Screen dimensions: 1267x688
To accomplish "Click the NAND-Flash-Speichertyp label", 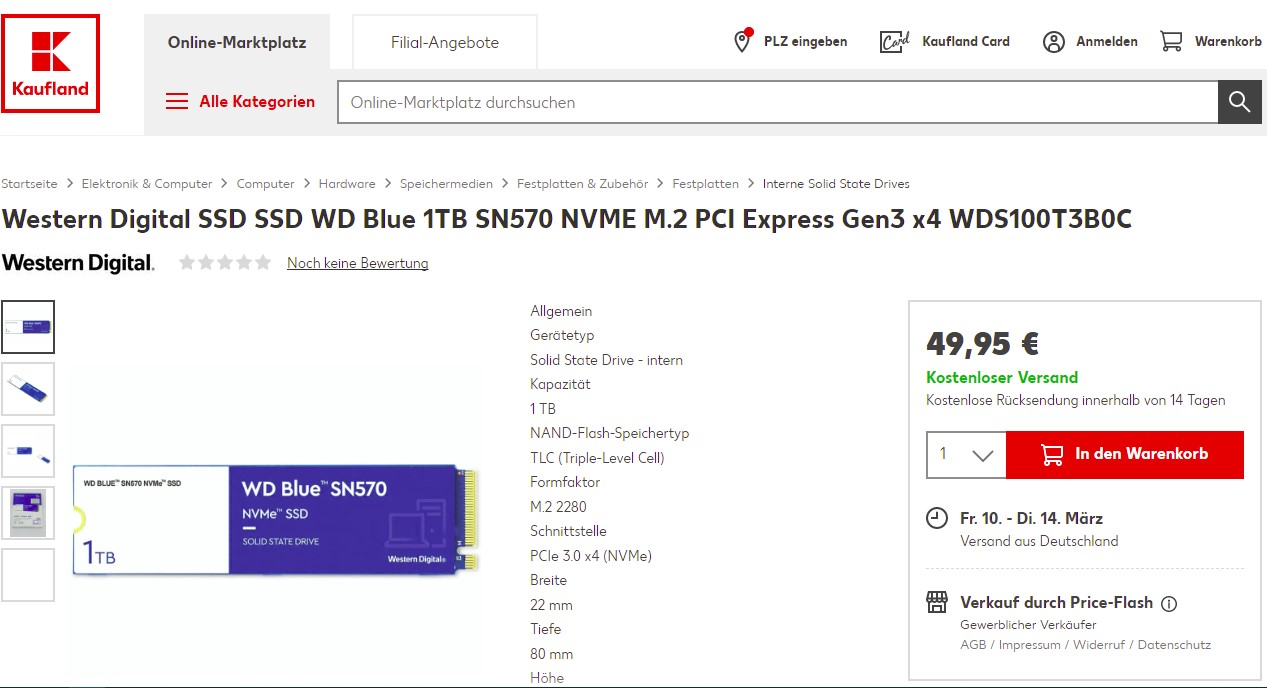I will pyautogui.click(x=609, y=433).
